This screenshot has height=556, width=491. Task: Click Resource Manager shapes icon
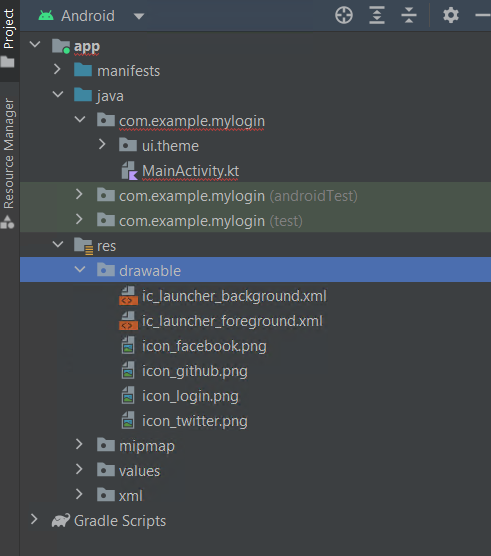[8, 222]
